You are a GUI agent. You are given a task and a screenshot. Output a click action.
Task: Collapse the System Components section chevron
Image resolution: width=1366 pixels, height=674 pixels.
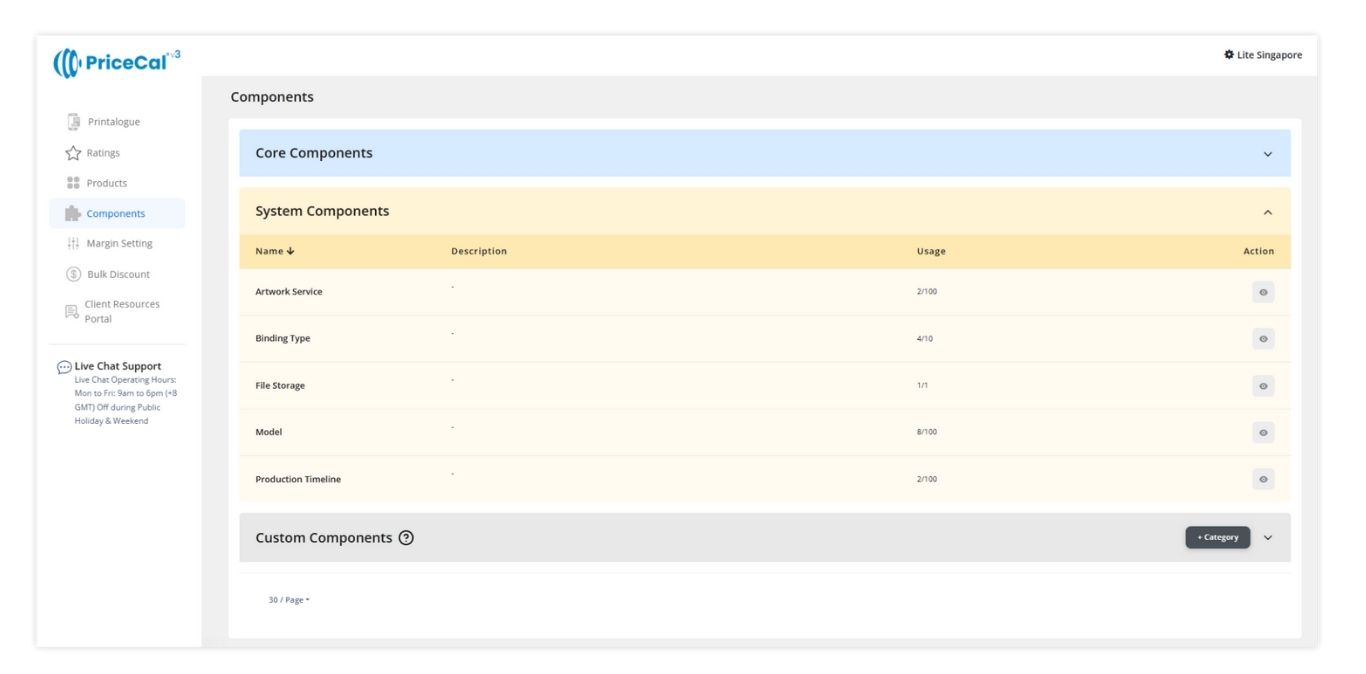[1268, 212]
